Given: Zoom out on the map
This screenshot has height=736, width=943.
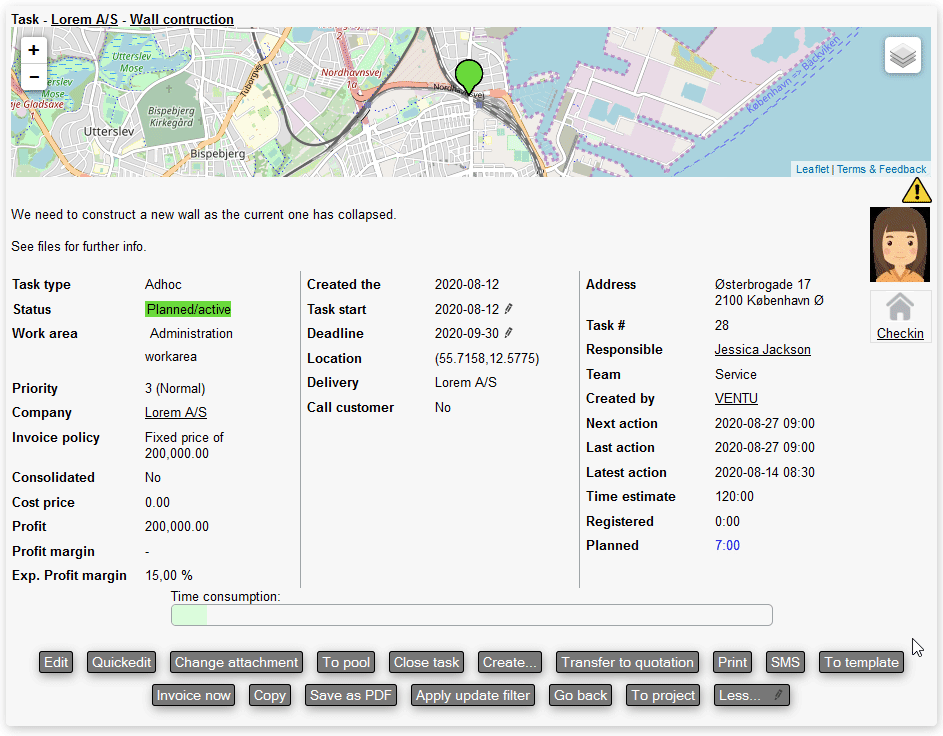Looking at the screenshot, I should [x=34, y=77].
